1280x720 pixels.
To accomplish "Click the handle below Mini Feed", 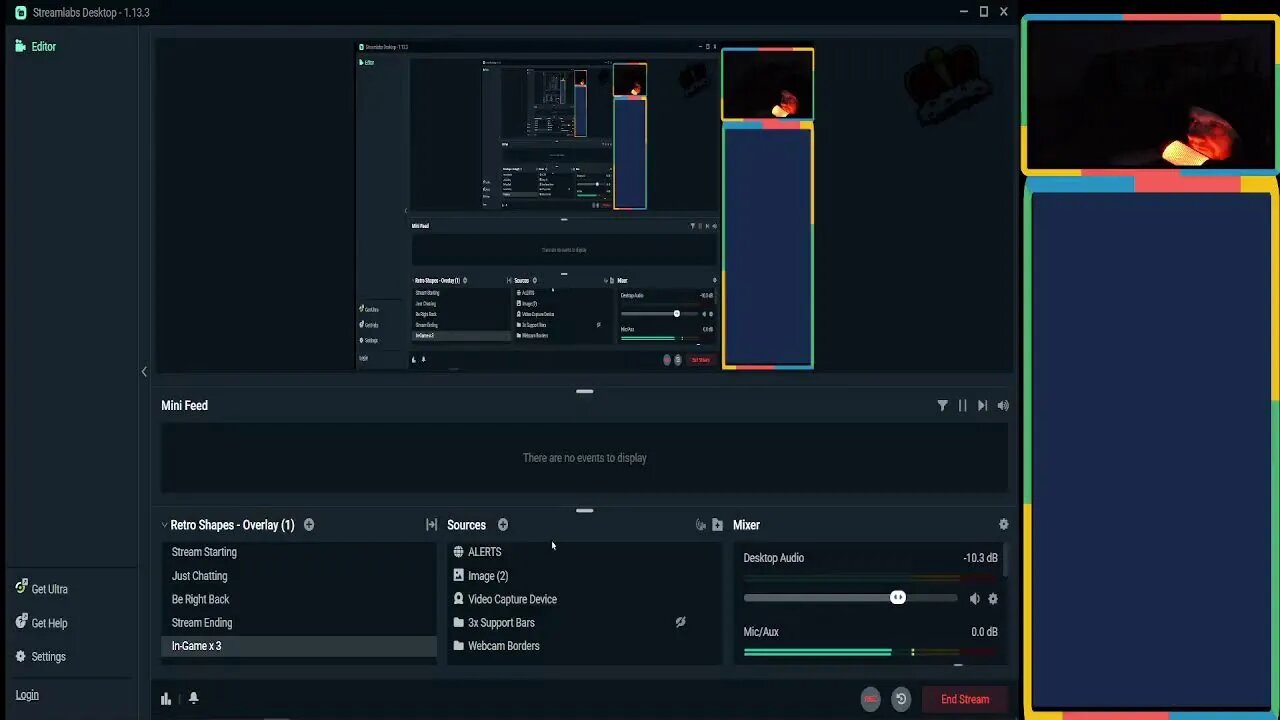I will [585, 510].
